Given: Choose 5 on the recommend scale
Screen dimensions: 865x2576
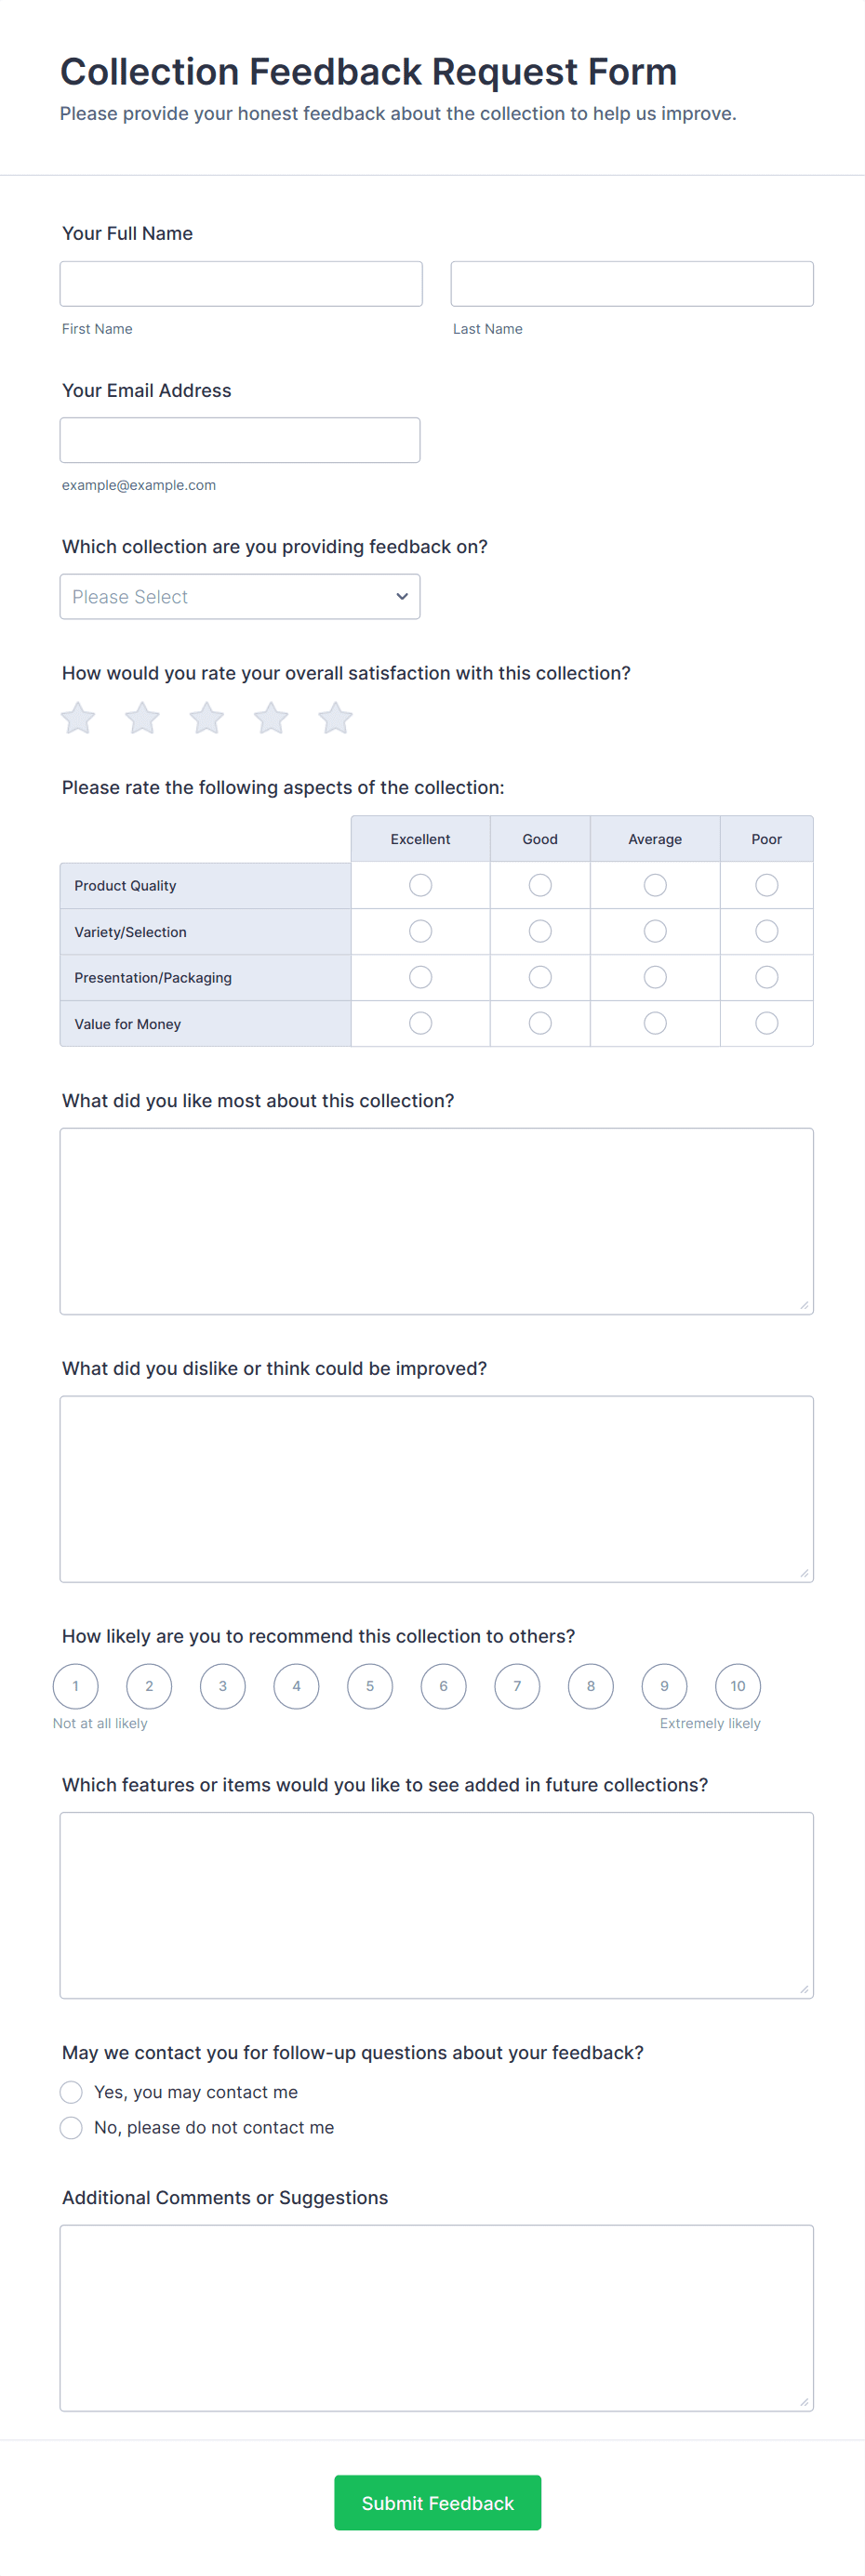Looking at the screenshot, I should (370, 1686).
